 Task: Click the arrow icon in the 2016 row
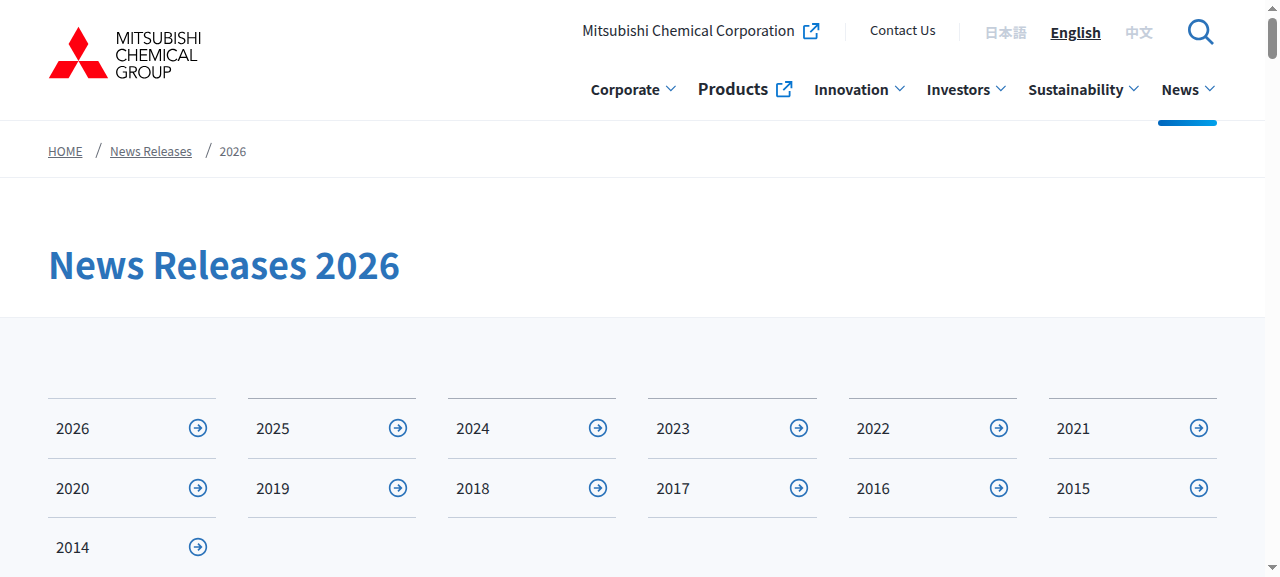point(999,488)
